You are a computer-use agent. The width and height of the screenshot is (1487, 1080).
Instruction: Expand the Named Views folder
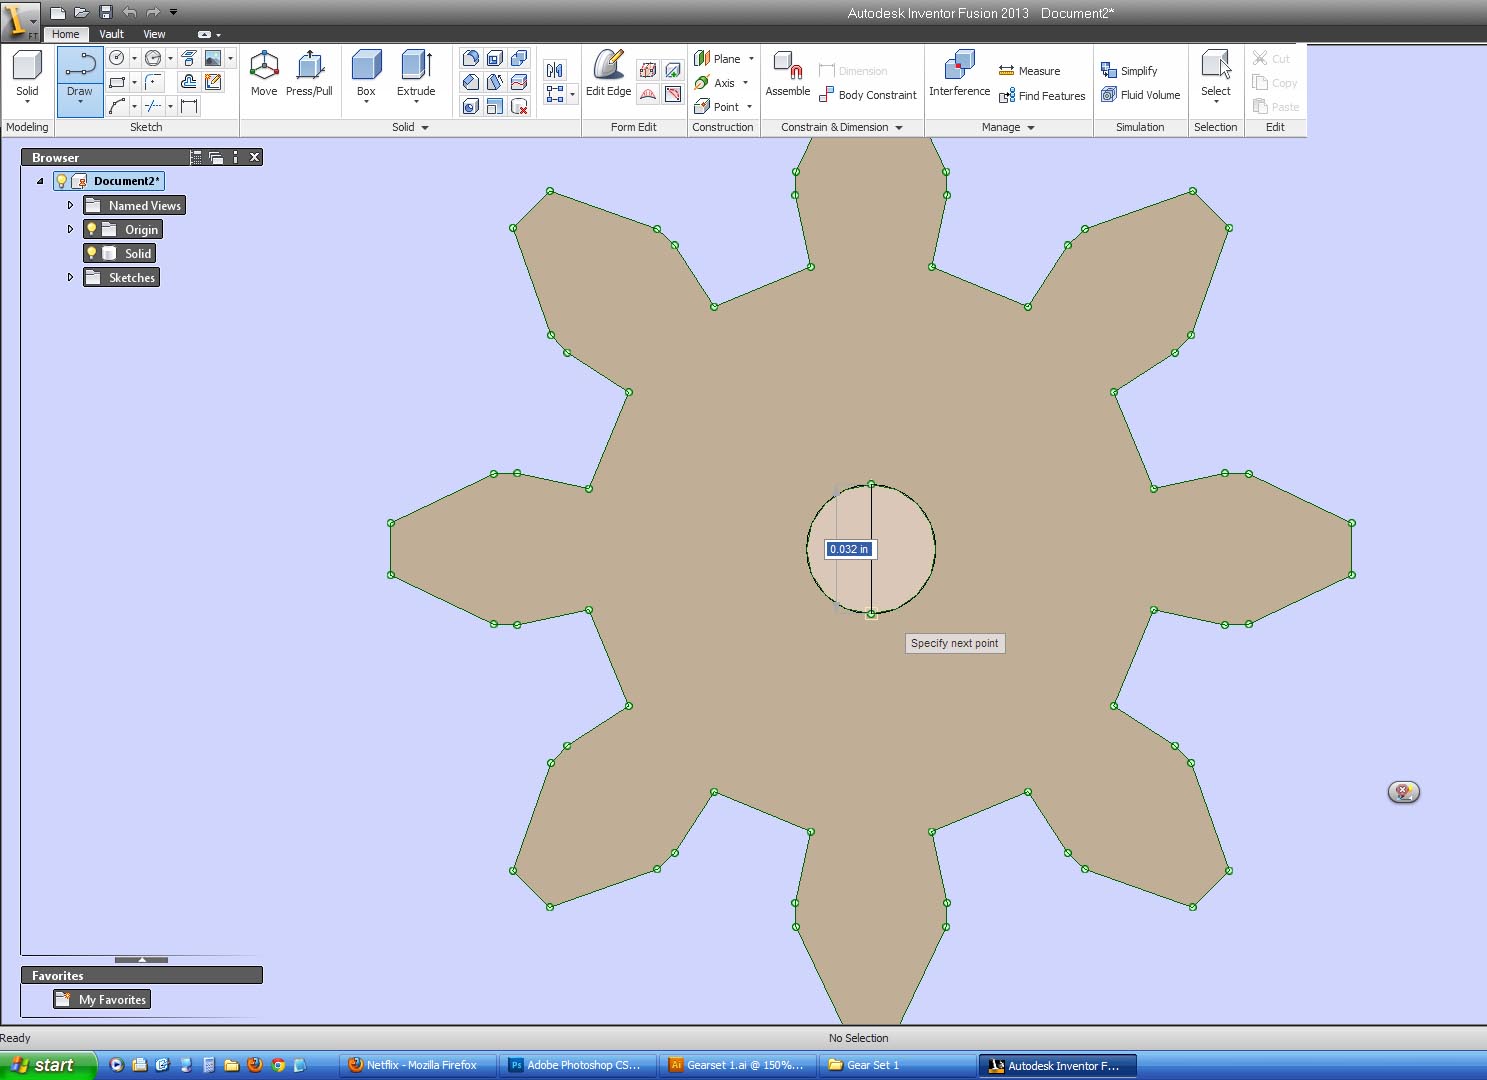click(x=70, y=206)
